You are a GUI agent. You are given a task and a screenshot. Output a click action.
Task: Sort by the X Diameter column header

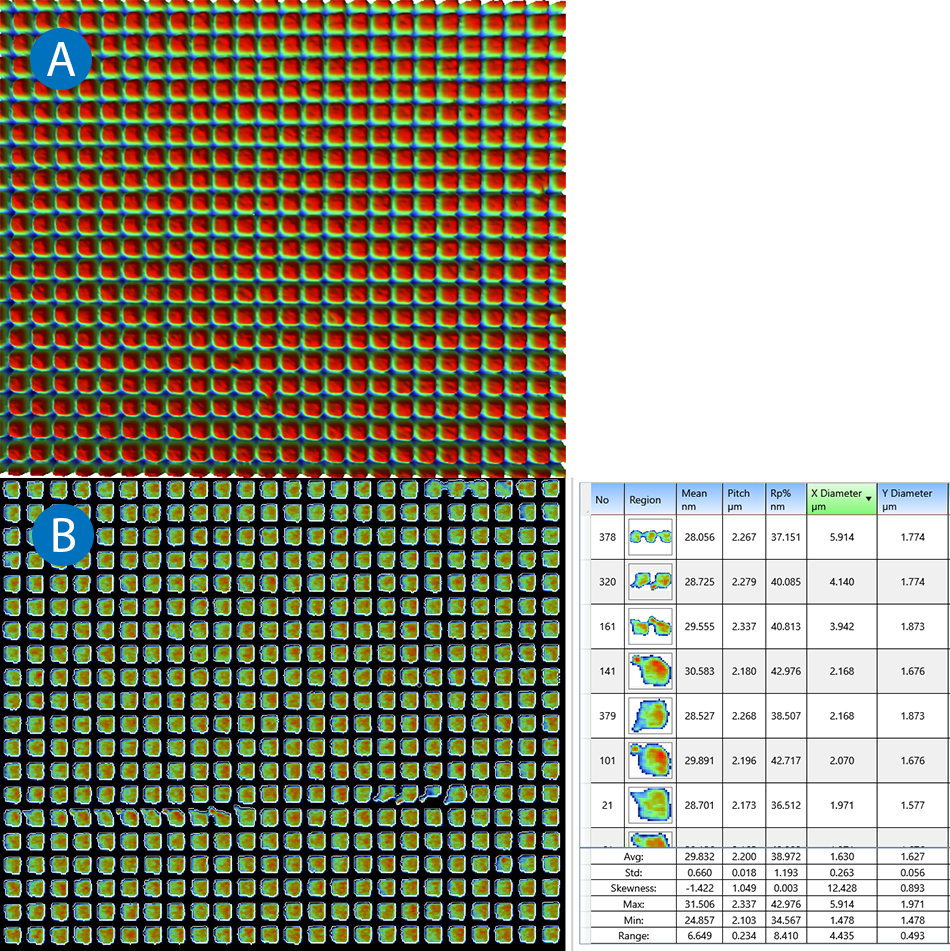coord(841,499)
